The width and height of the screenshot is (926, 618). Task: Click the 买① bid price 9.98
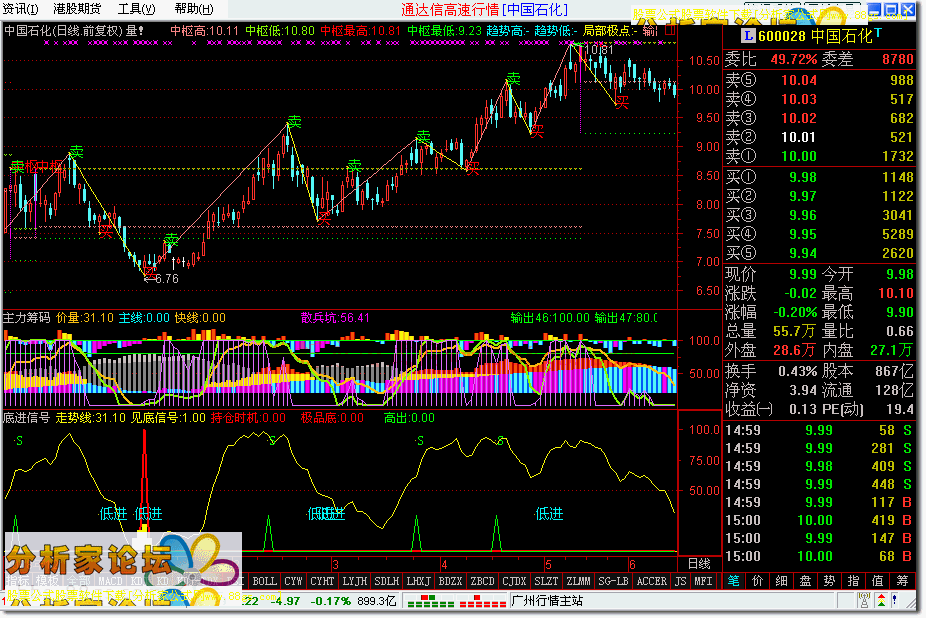click(803, 177)
